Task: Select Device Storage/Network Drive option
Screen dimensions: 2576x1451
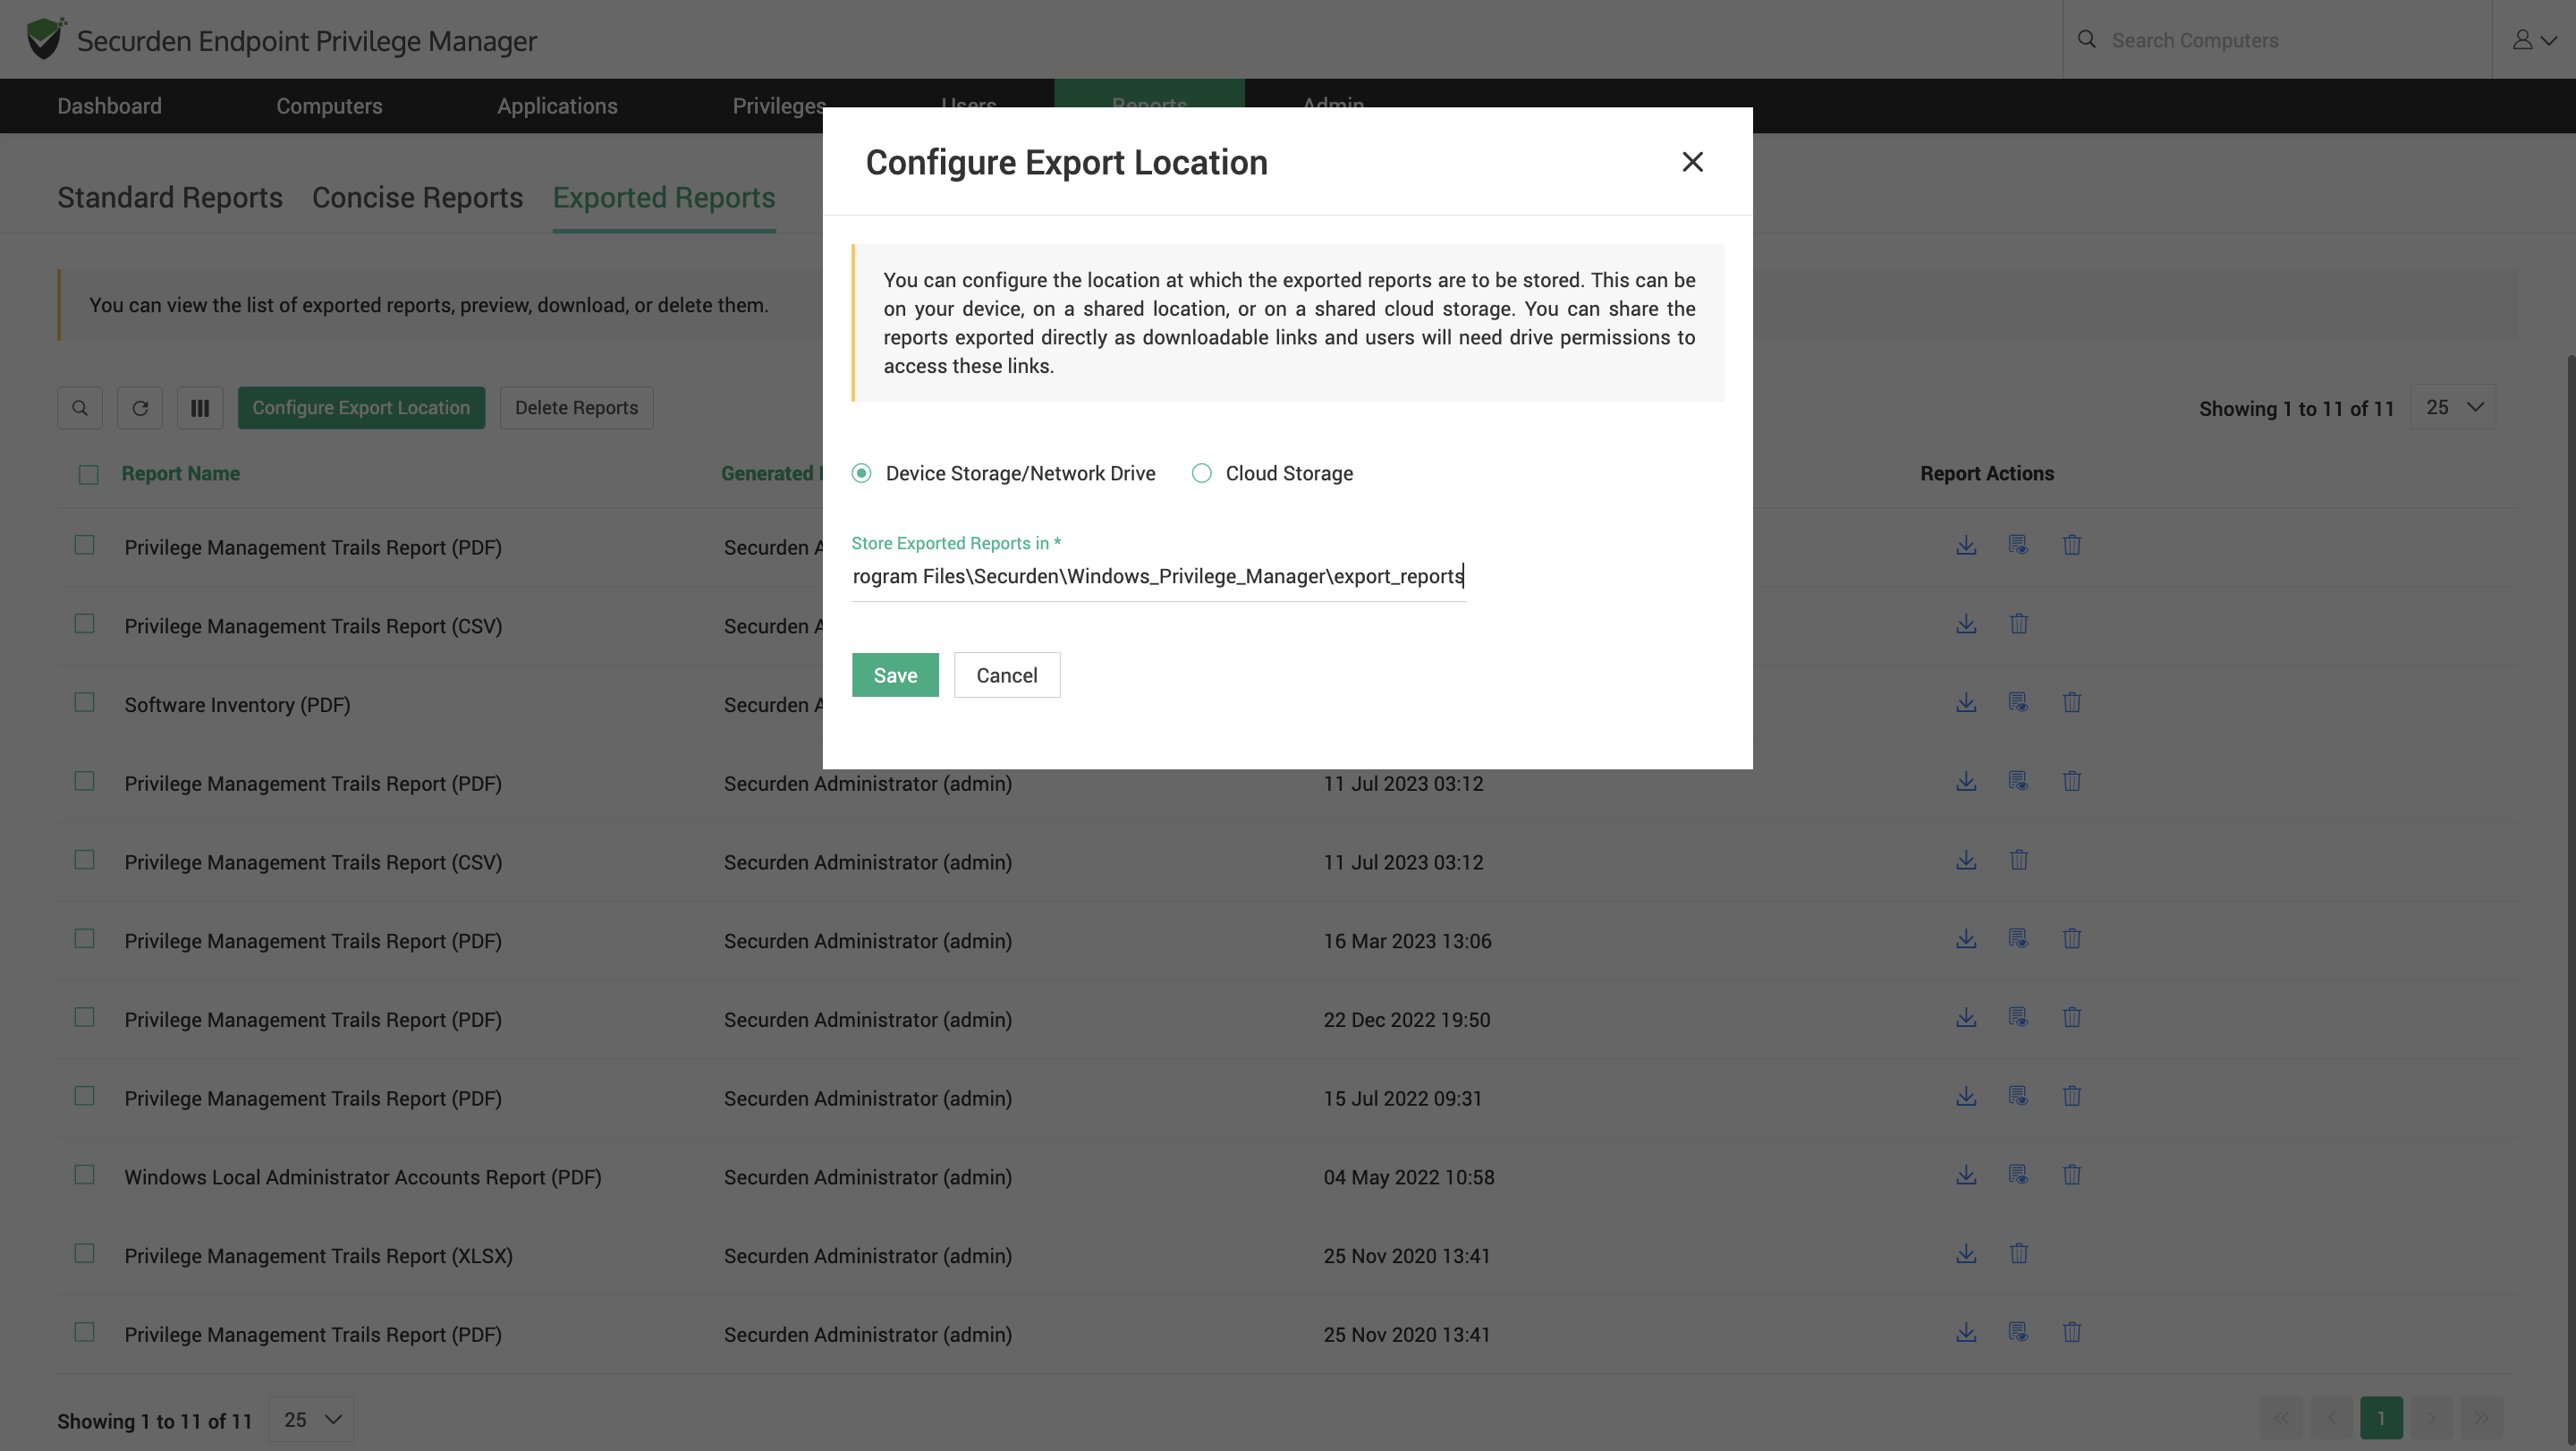Action: [861, 473]
